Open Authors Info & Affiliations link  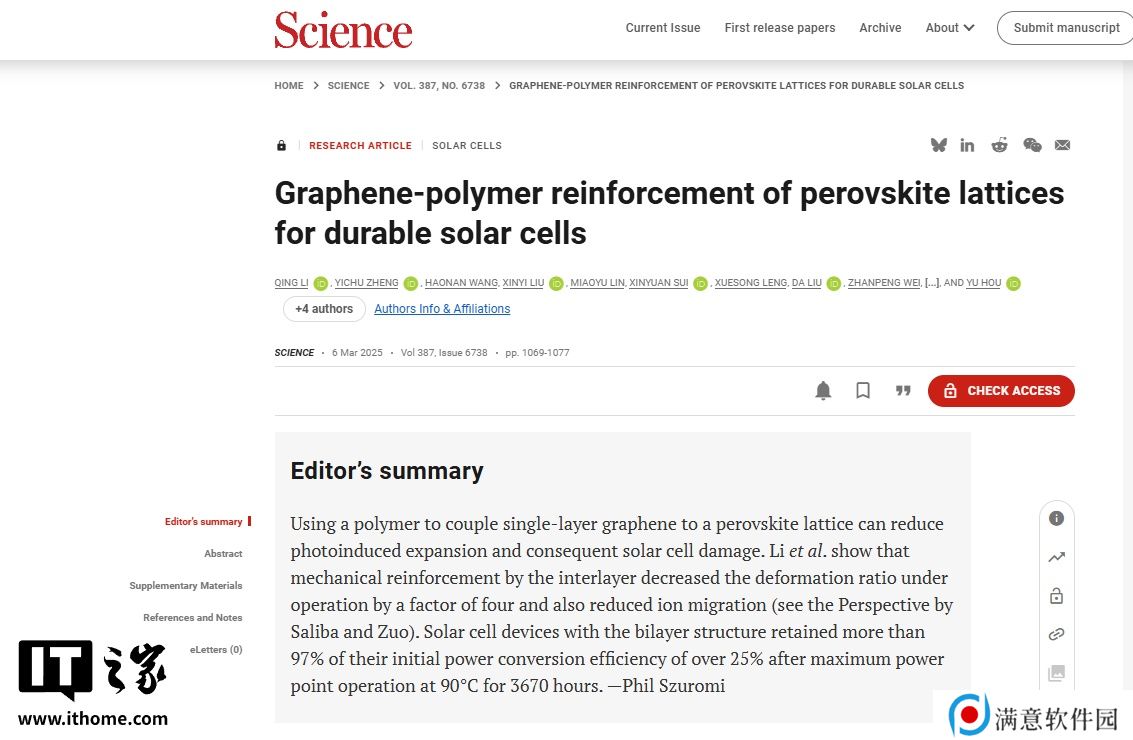442,309
